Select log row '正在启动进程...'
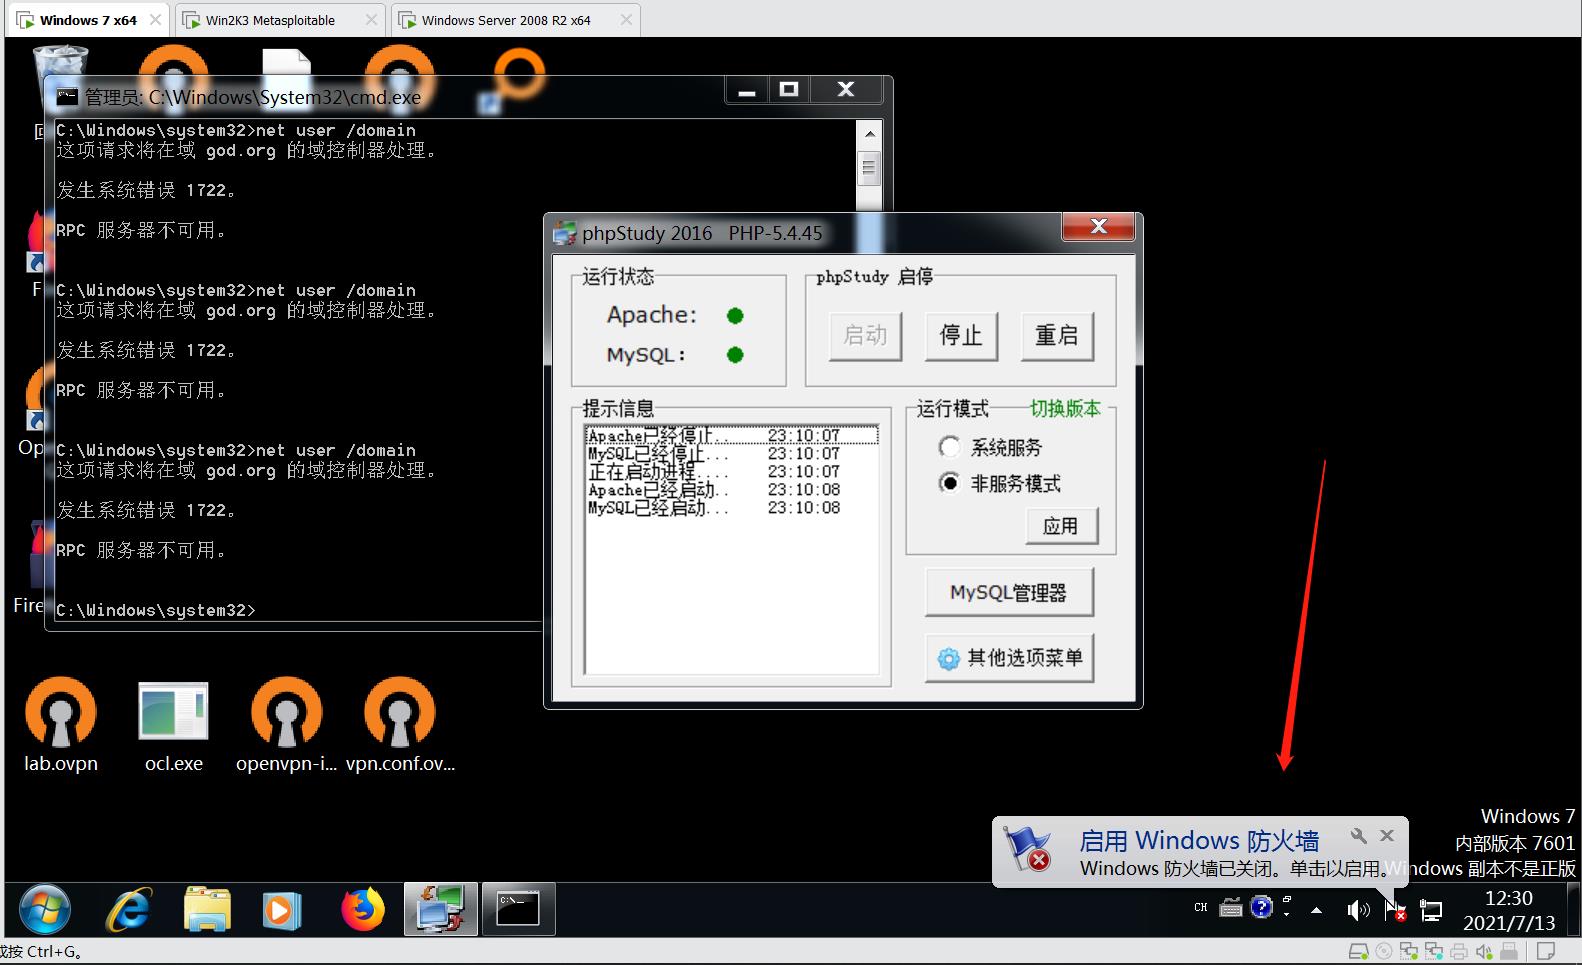Viewport: 1582px width, 965px height. [732, 471]
